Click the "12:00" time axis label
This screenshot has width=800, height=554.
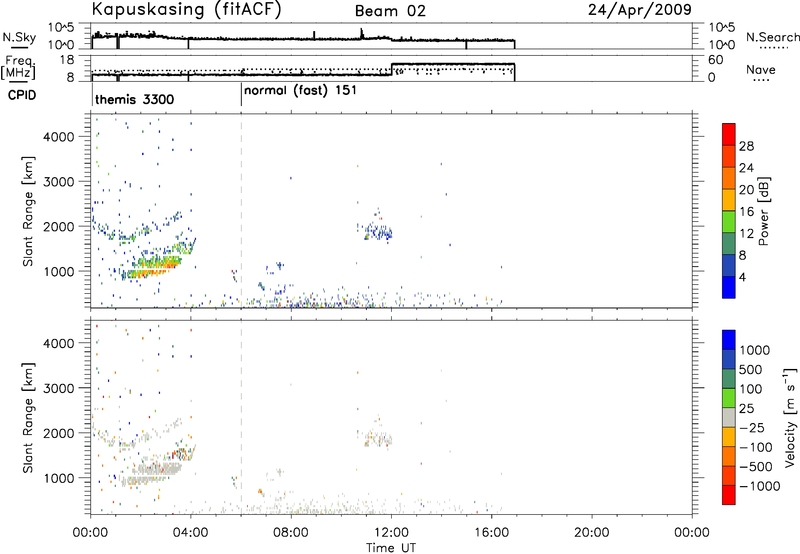point(391,533)
